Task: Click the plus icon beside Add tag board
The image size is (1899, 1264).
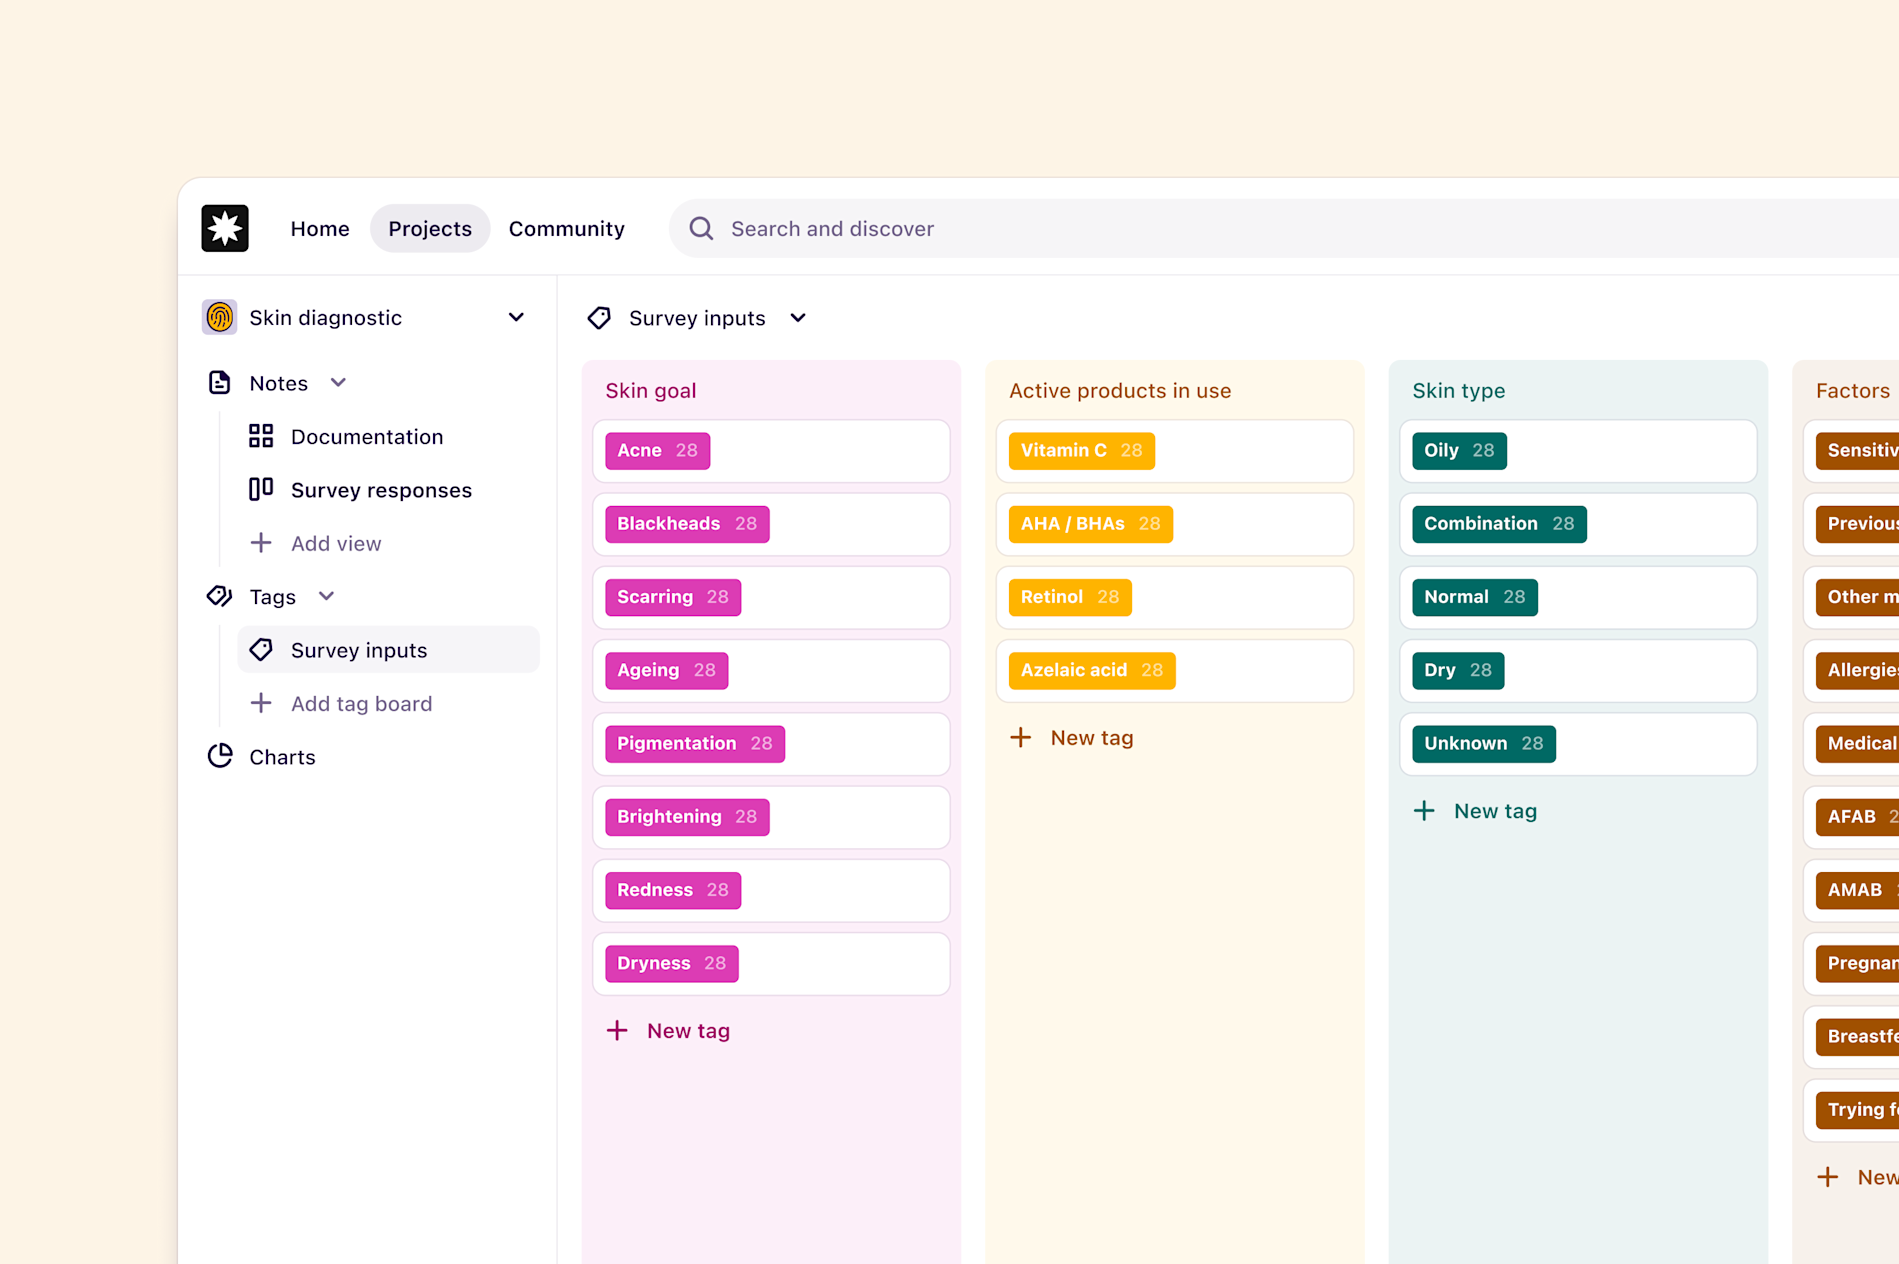Action: click(x=261, y=703)
